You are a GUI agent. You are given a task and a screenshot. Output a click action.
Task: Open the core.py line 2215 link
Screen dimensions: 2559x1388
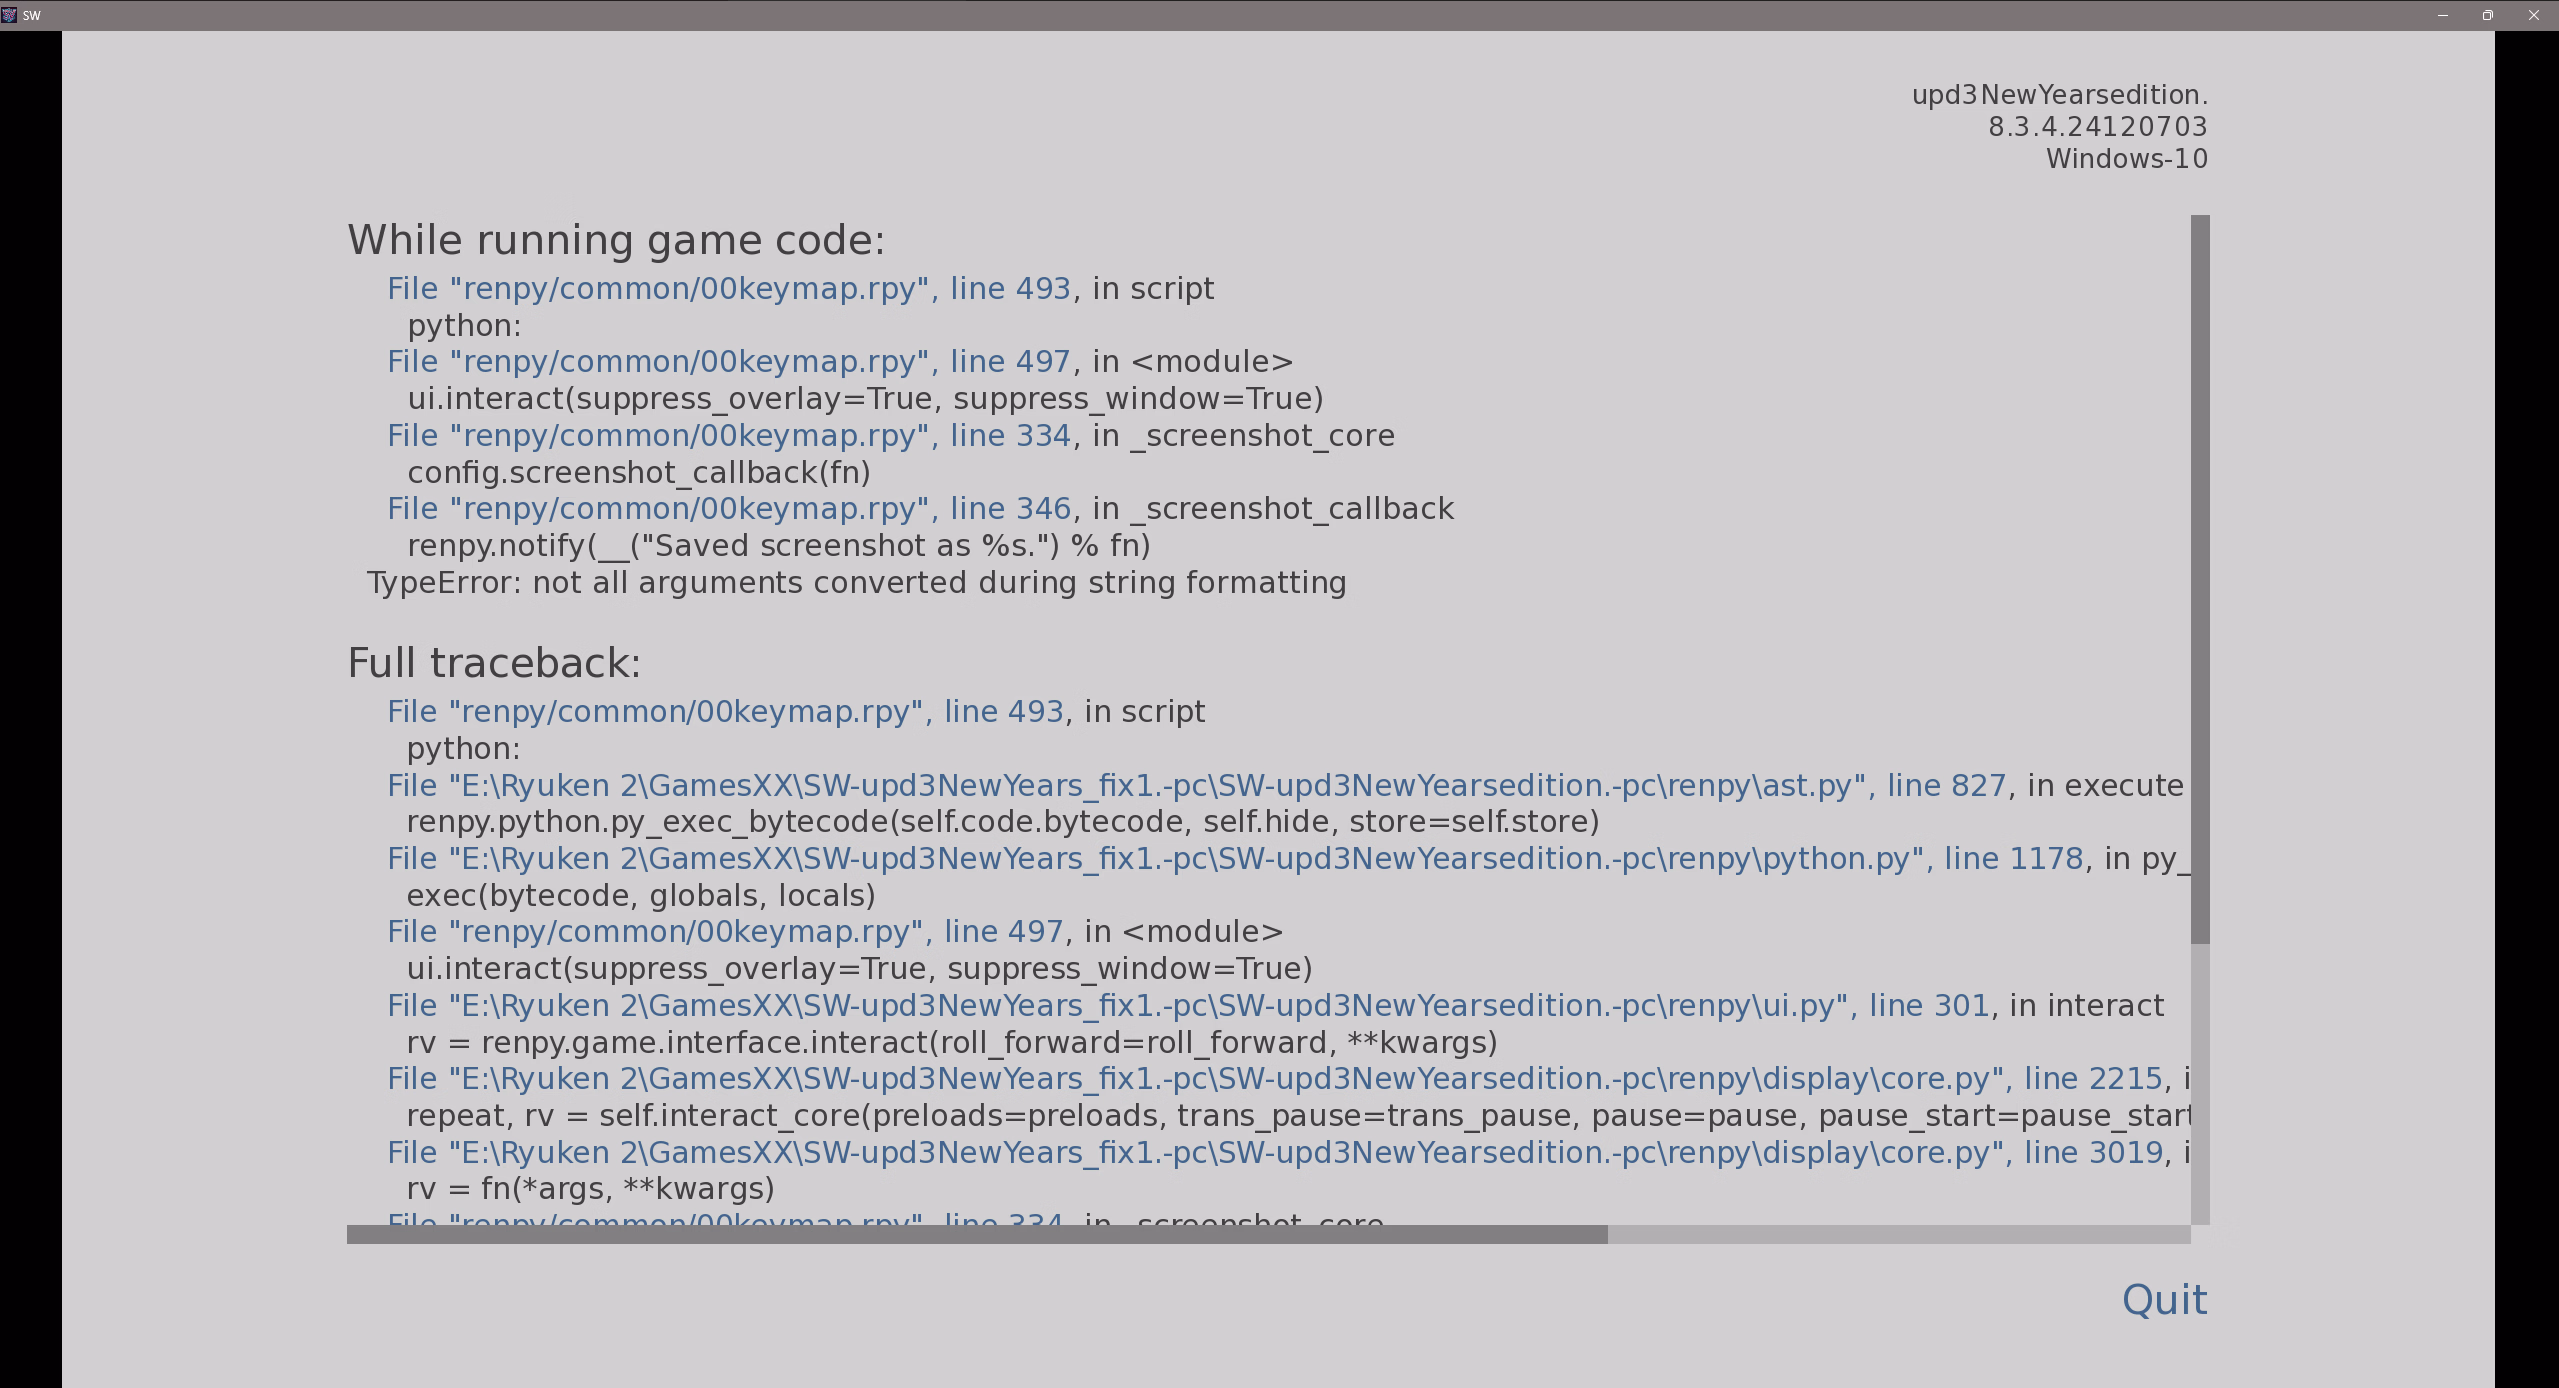click(1273, 1079)
